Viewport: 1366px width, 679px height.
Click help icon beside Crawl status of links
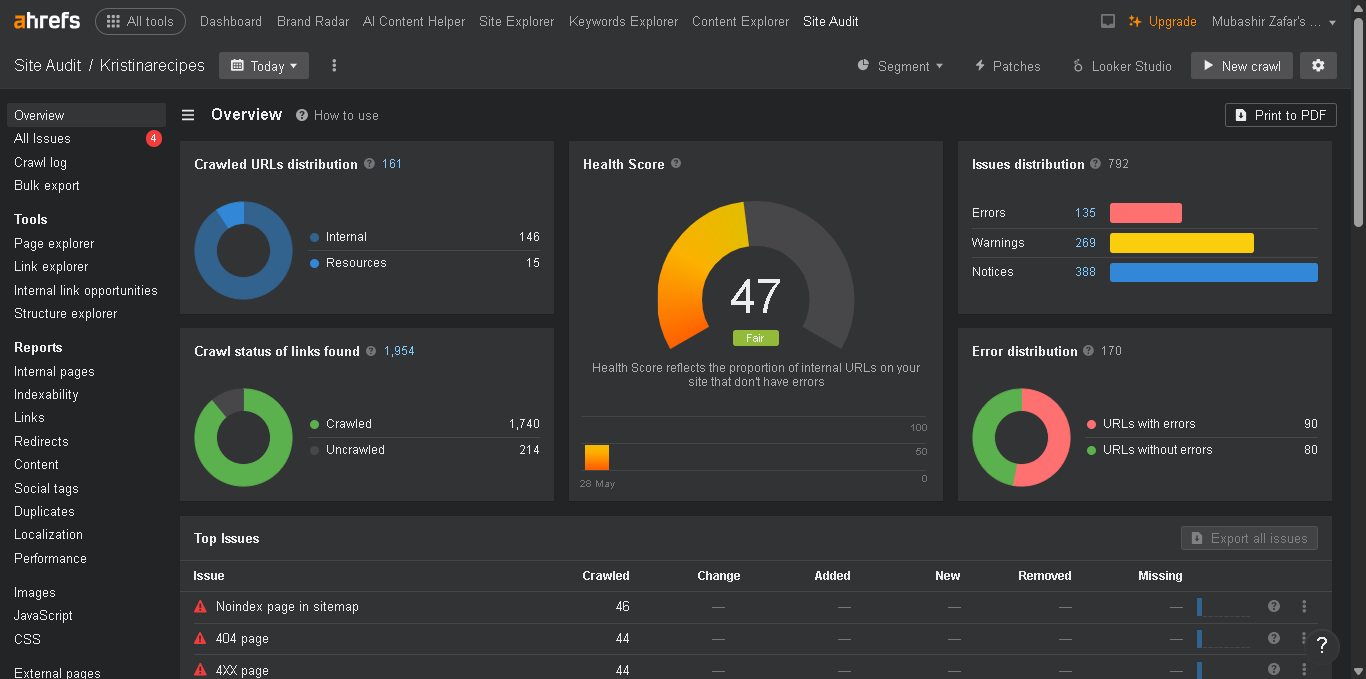point(371,351)
